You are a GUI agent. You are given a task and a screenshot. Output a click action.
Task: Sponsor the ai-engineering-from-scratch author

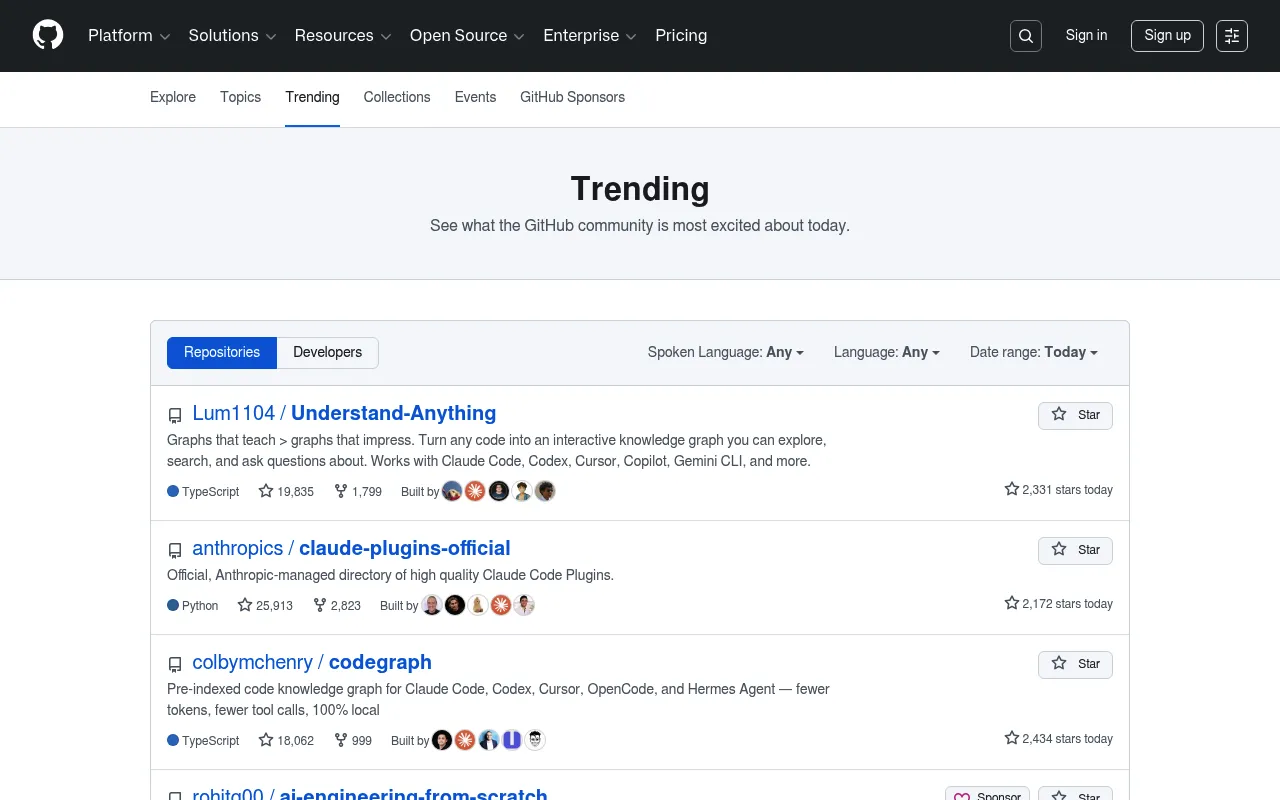(x=987, y=794)
